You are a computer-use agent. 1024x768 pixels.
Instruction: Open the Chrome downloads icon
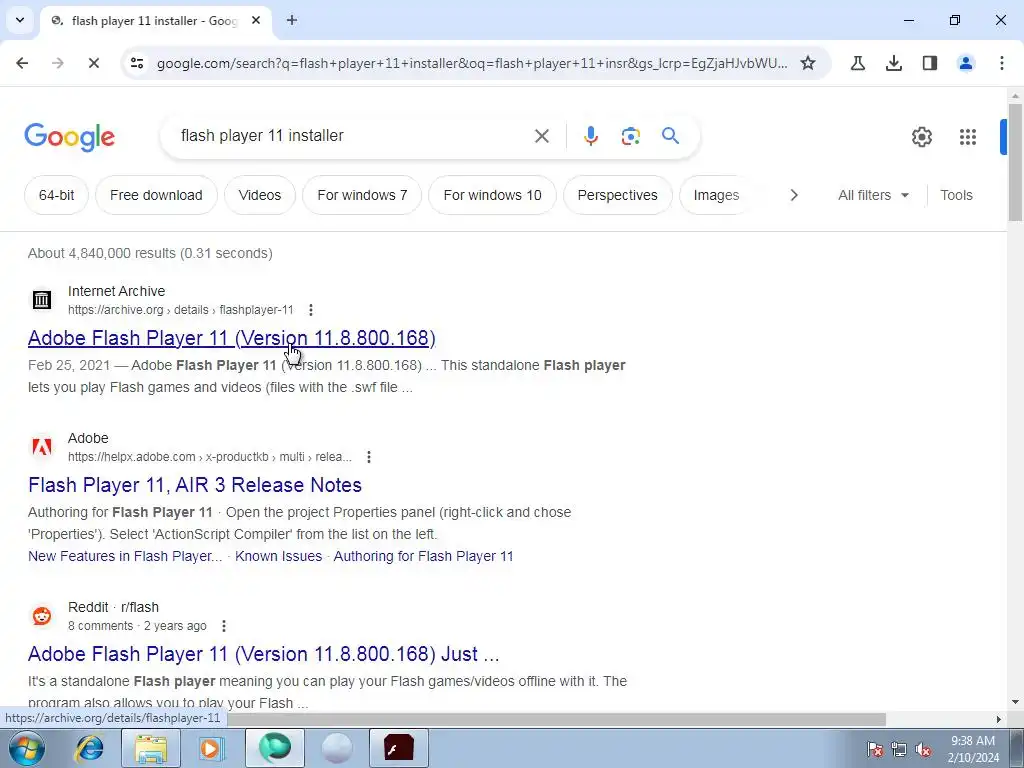[893, 63]
